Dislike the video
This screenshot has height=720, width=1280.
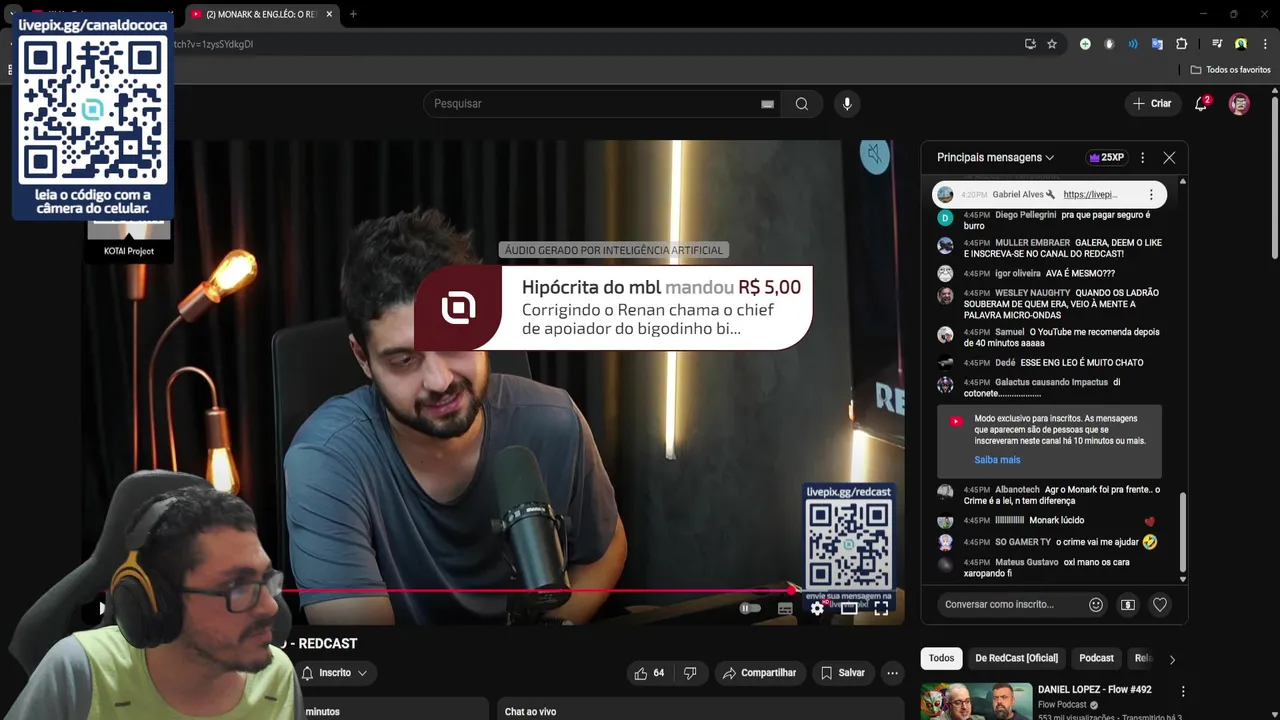(x=690, y=673)
